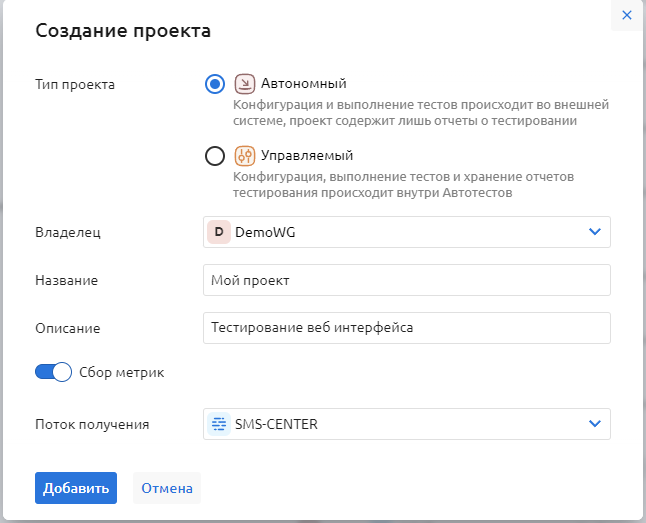Screen dimensions: 646x523
Task: Open the SMS-CENTER stream combo box
Action: click(x=400, y=424)
